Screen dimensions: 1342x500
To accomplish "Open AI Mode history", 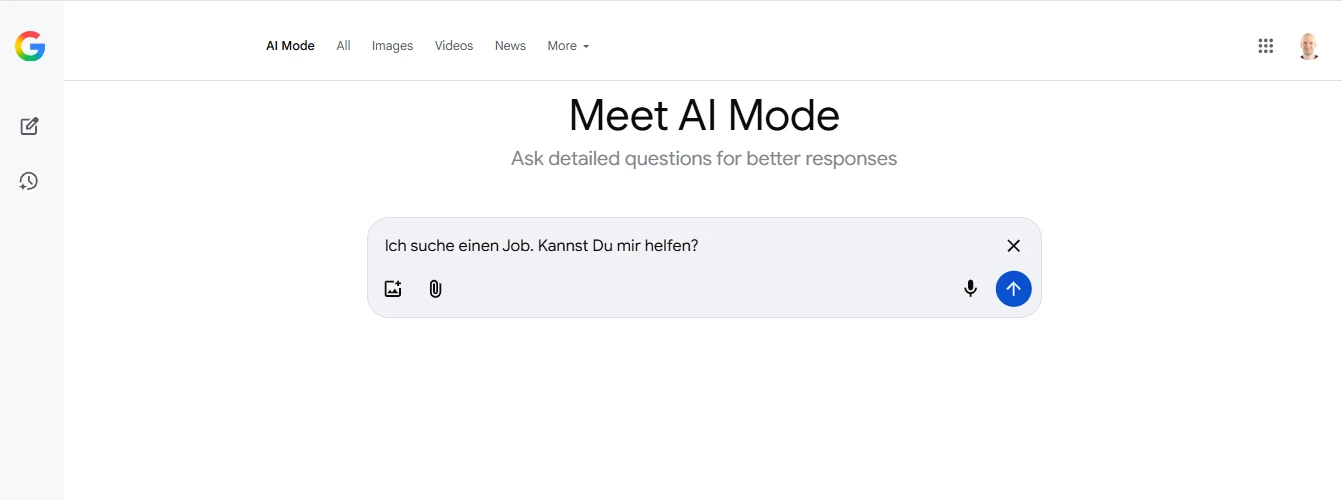I will click(29, 181).
